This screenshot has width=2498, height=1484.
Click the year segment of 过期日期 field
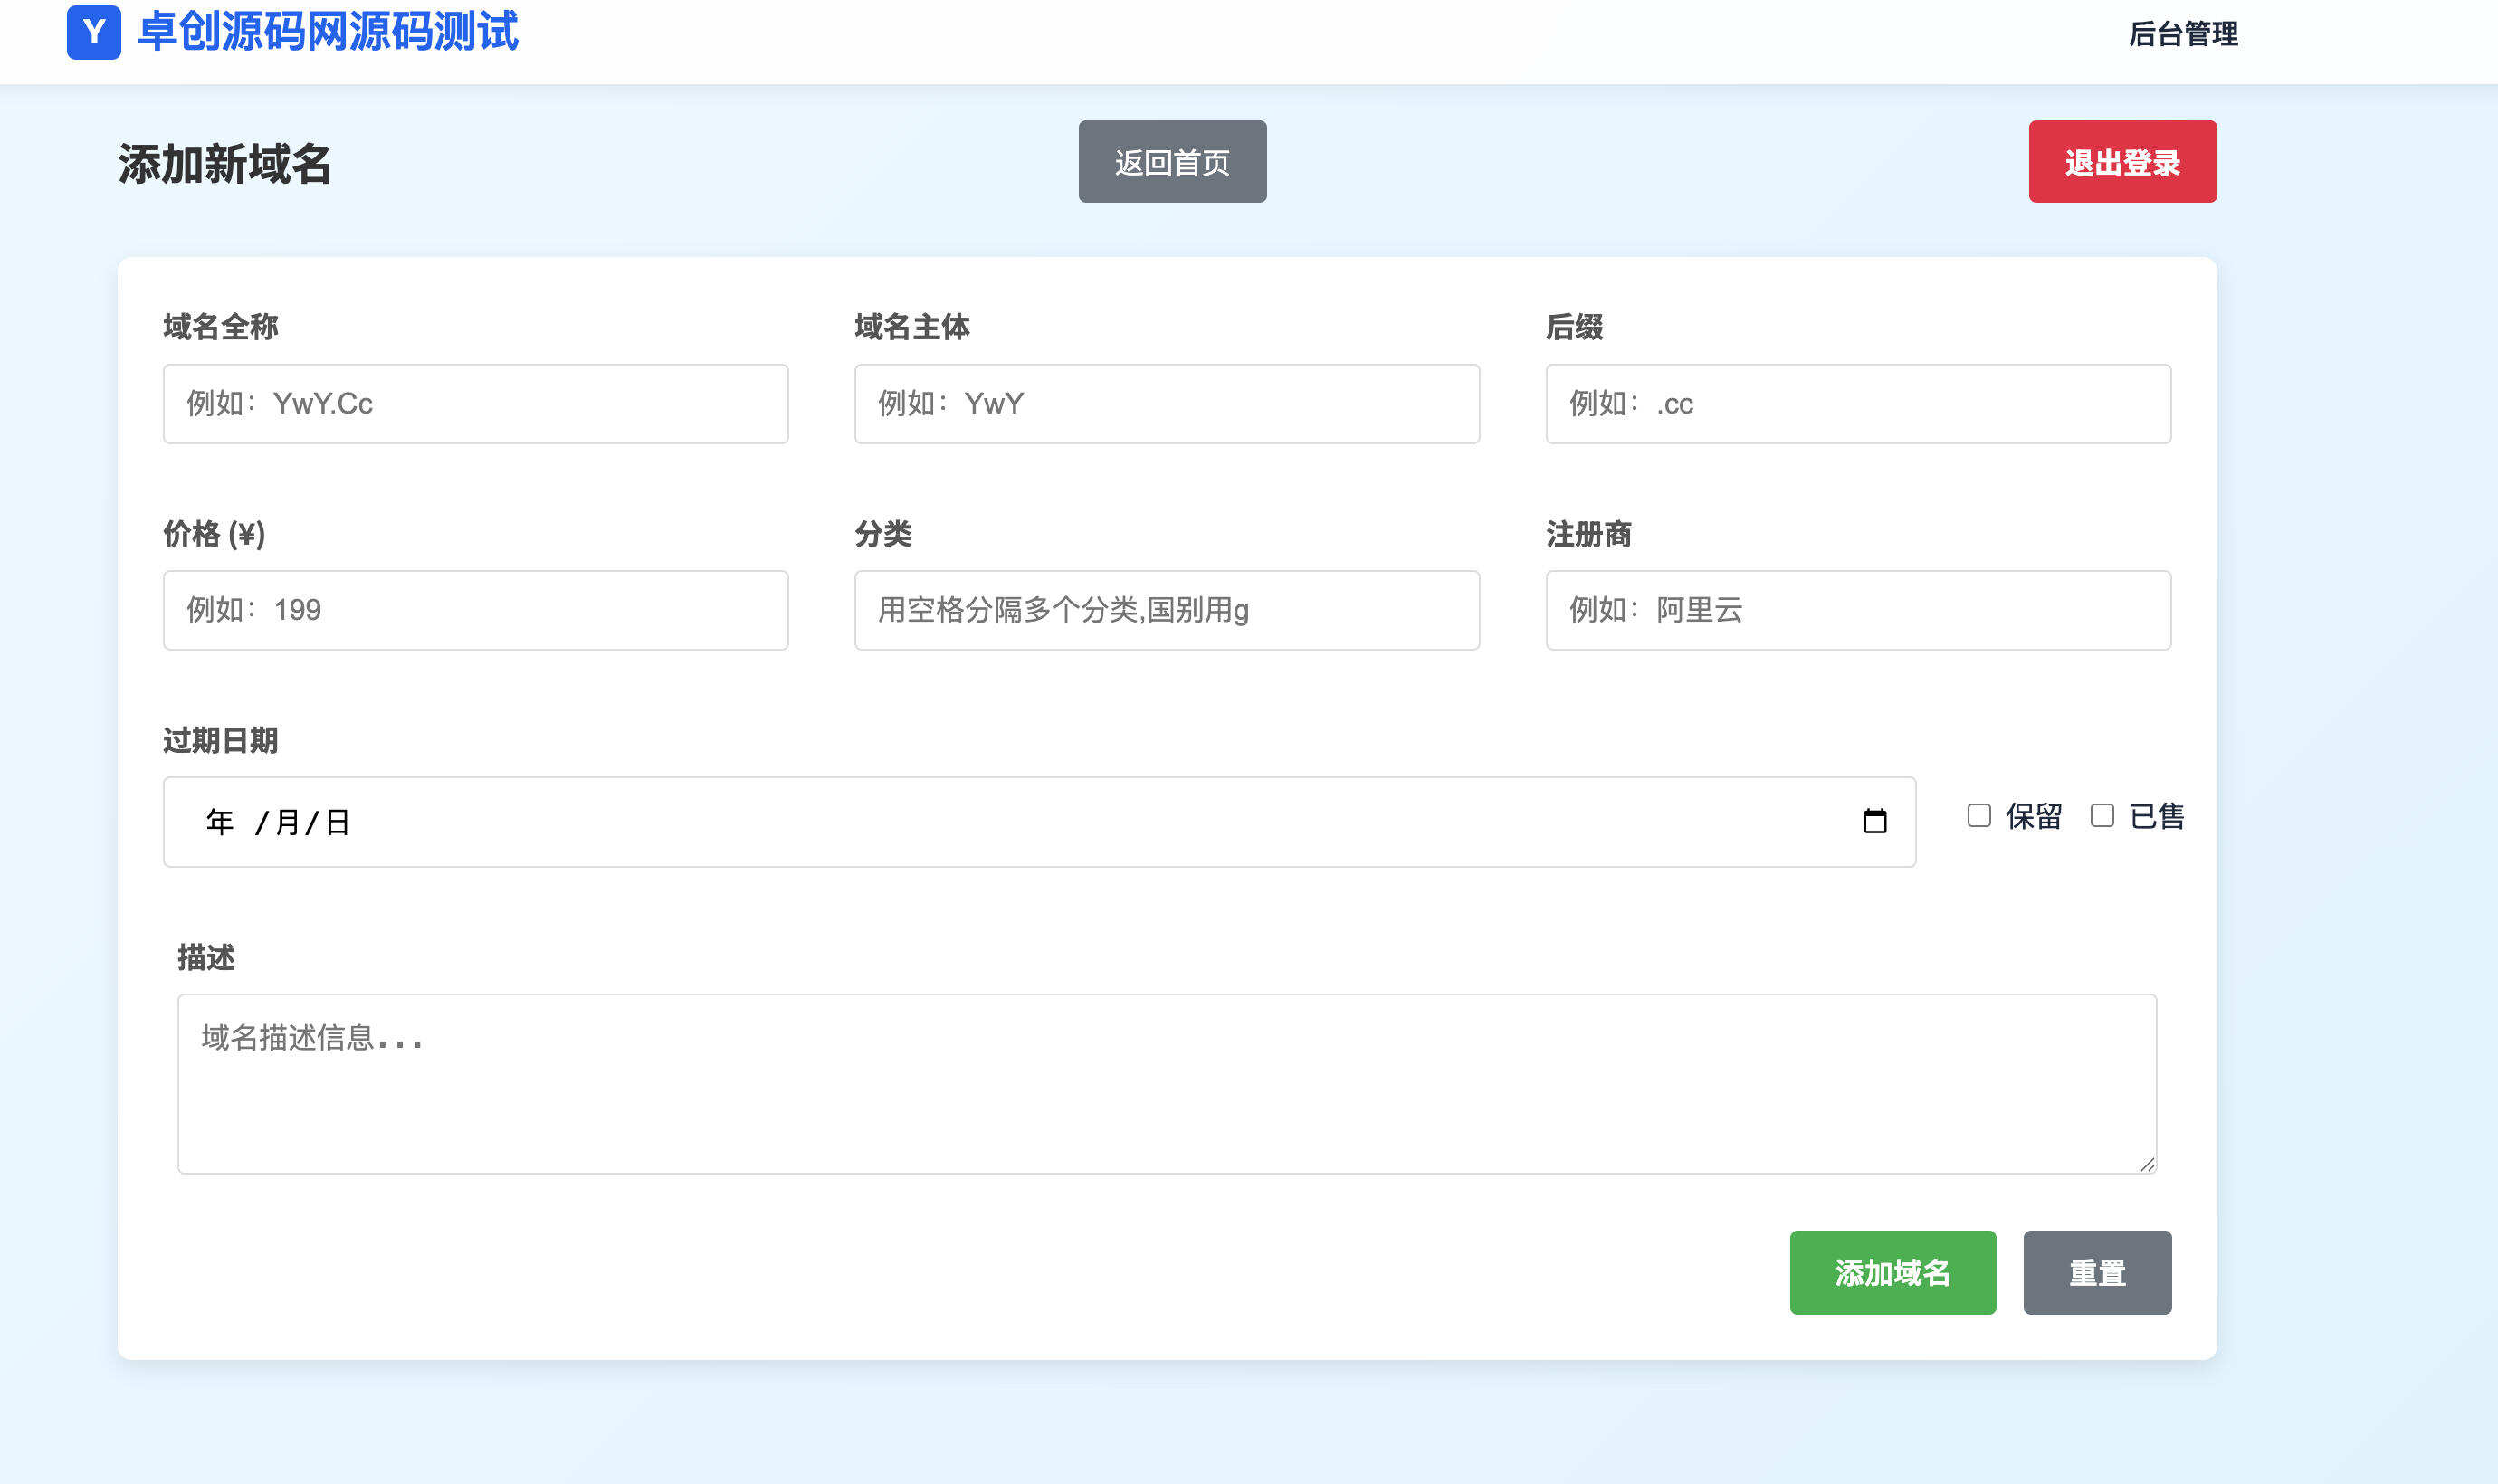coord(219,820)
